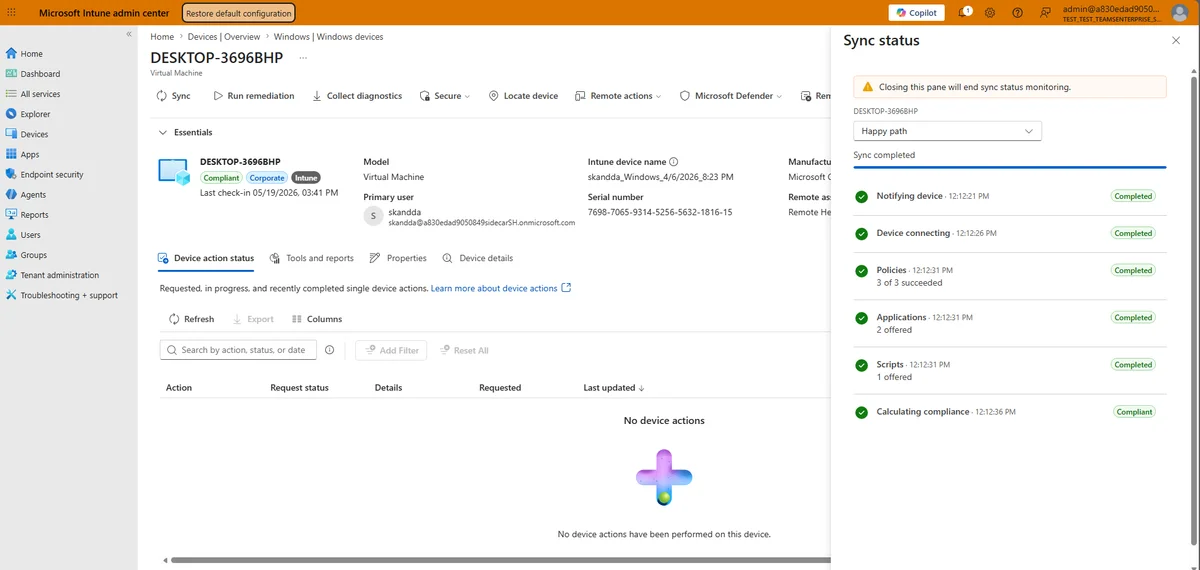Select the Device action status tab
Viewport: 1200px width, 570px height.
[206, 258]
